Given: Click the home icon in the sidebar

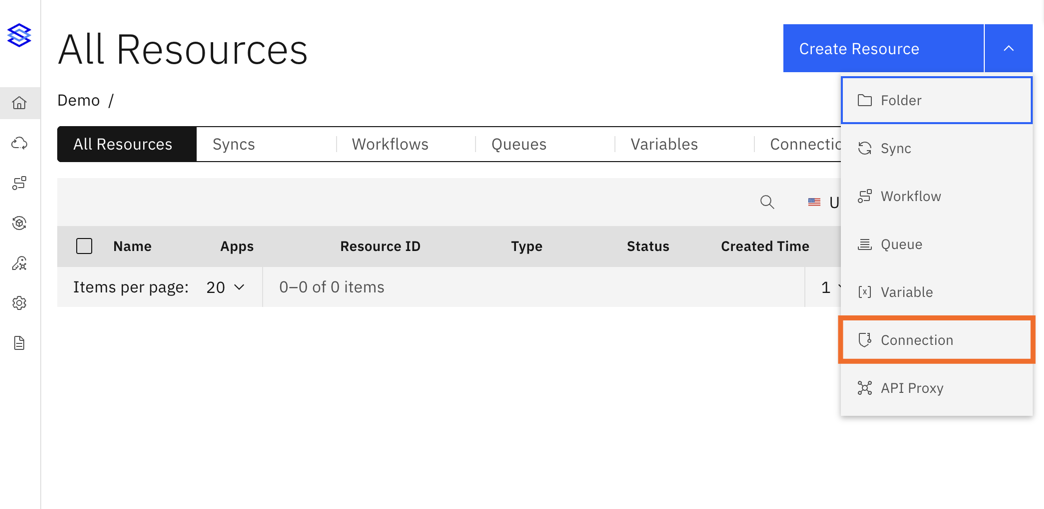Looking at the screenshot, I should point(19,103).
